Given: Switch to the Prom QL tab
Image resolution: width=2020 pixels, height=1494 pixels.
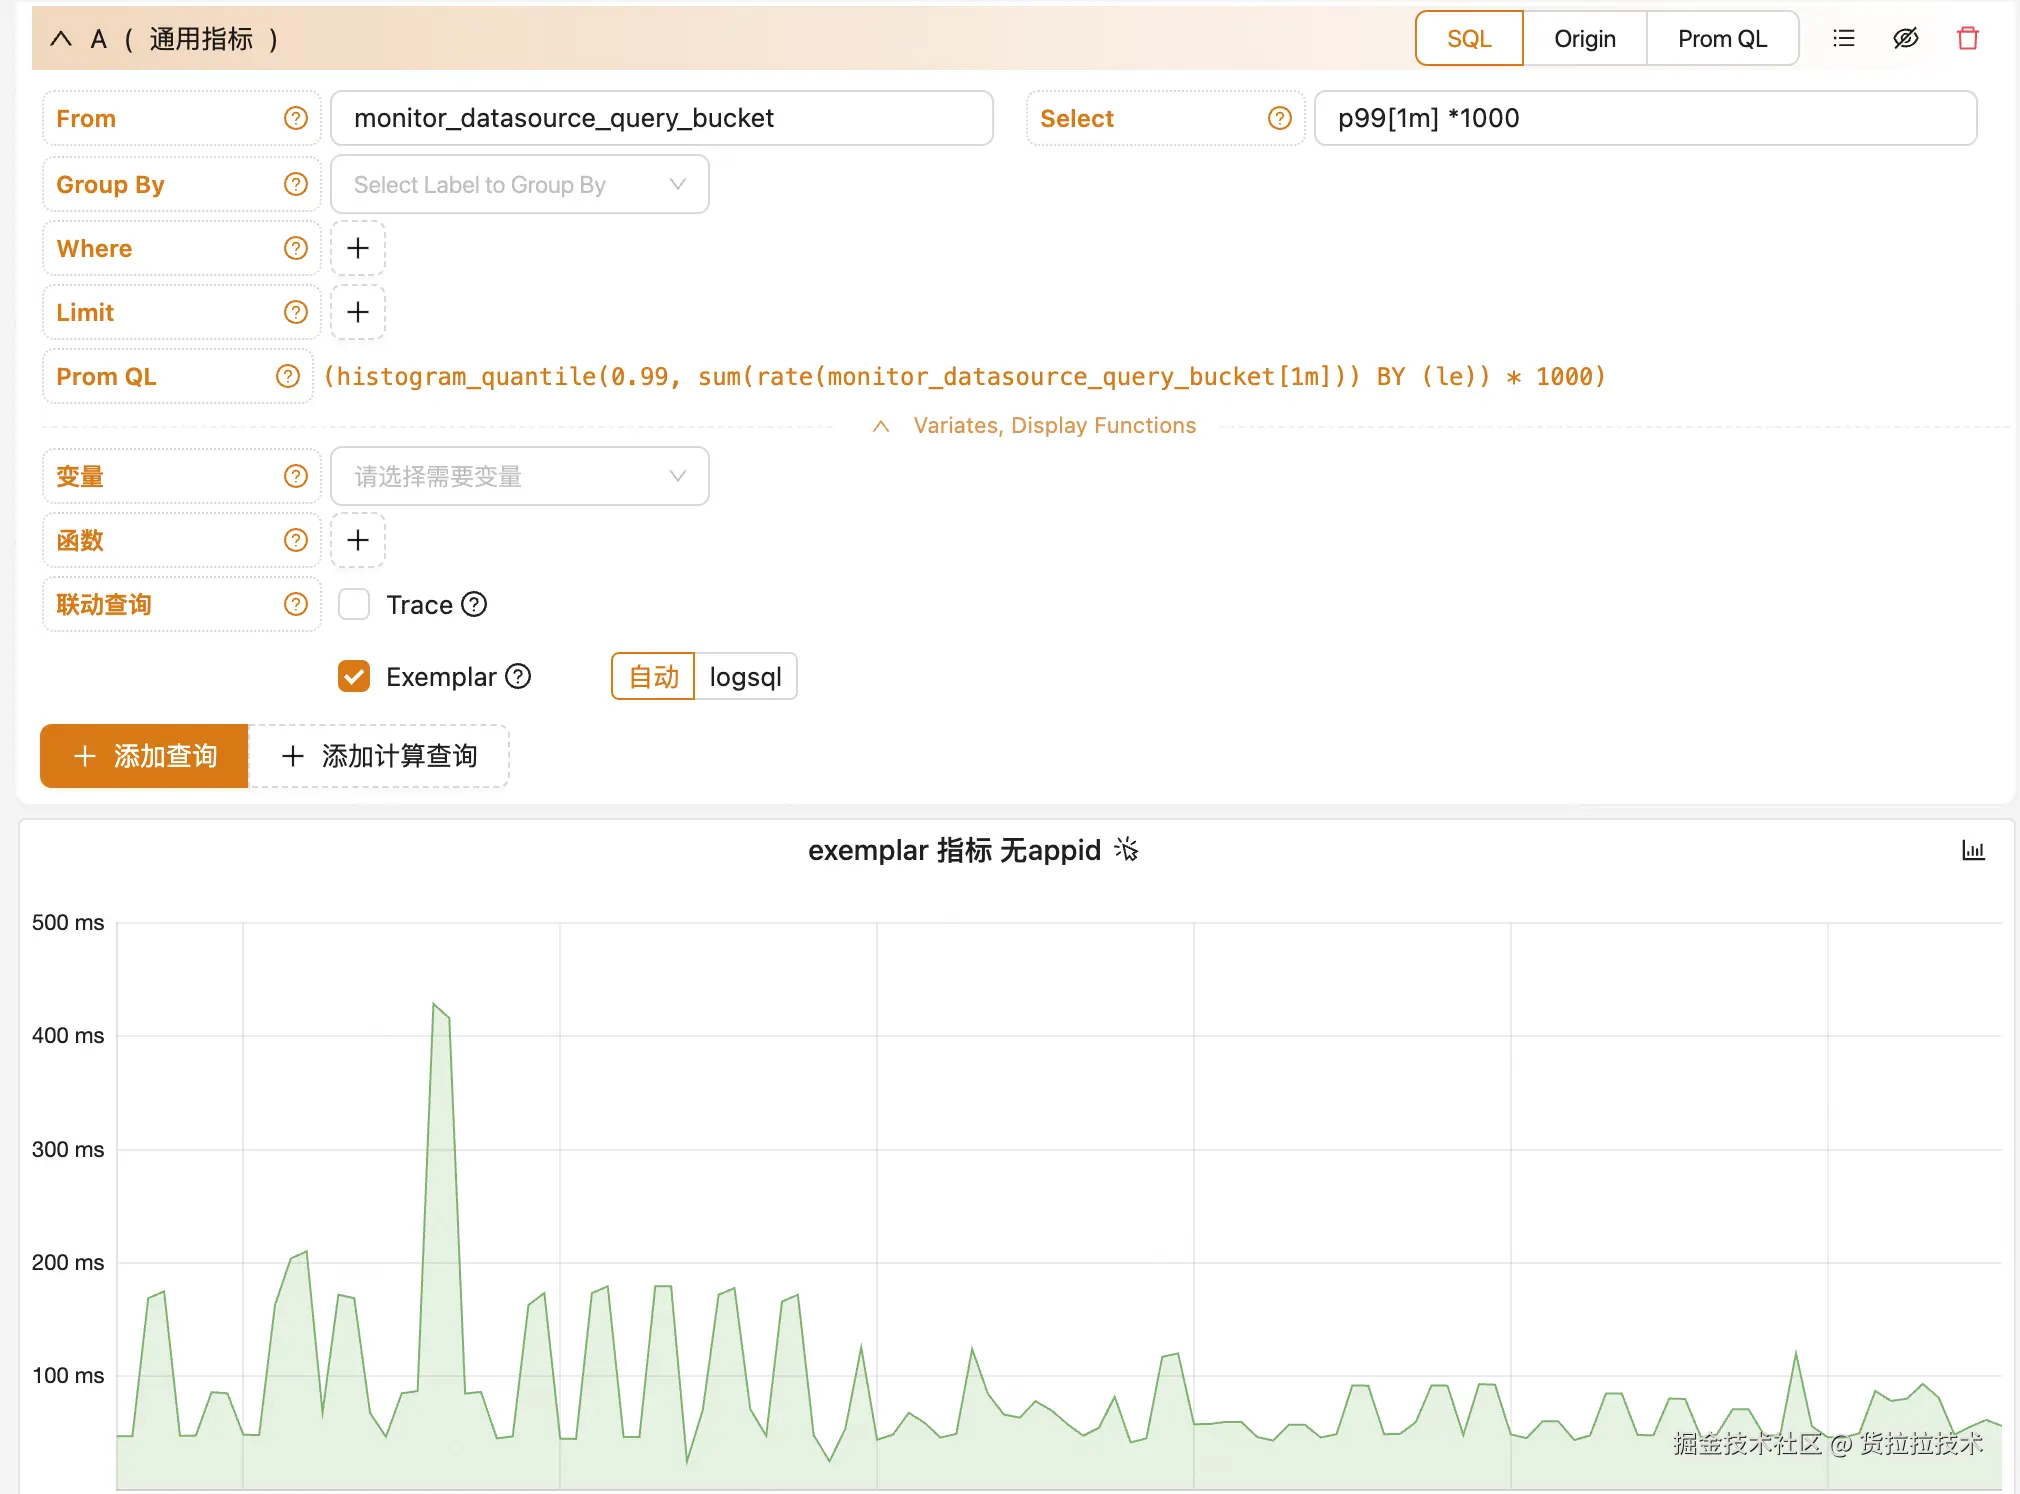Looking at the screenshot, I should point(1722,39).
